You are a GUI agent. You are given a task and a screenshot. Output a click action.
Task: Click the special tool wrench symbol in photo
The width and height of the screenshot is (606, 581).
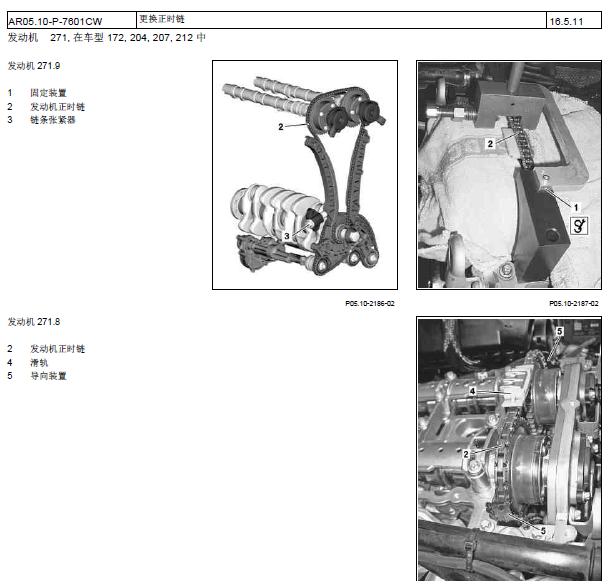pos(579,226)
